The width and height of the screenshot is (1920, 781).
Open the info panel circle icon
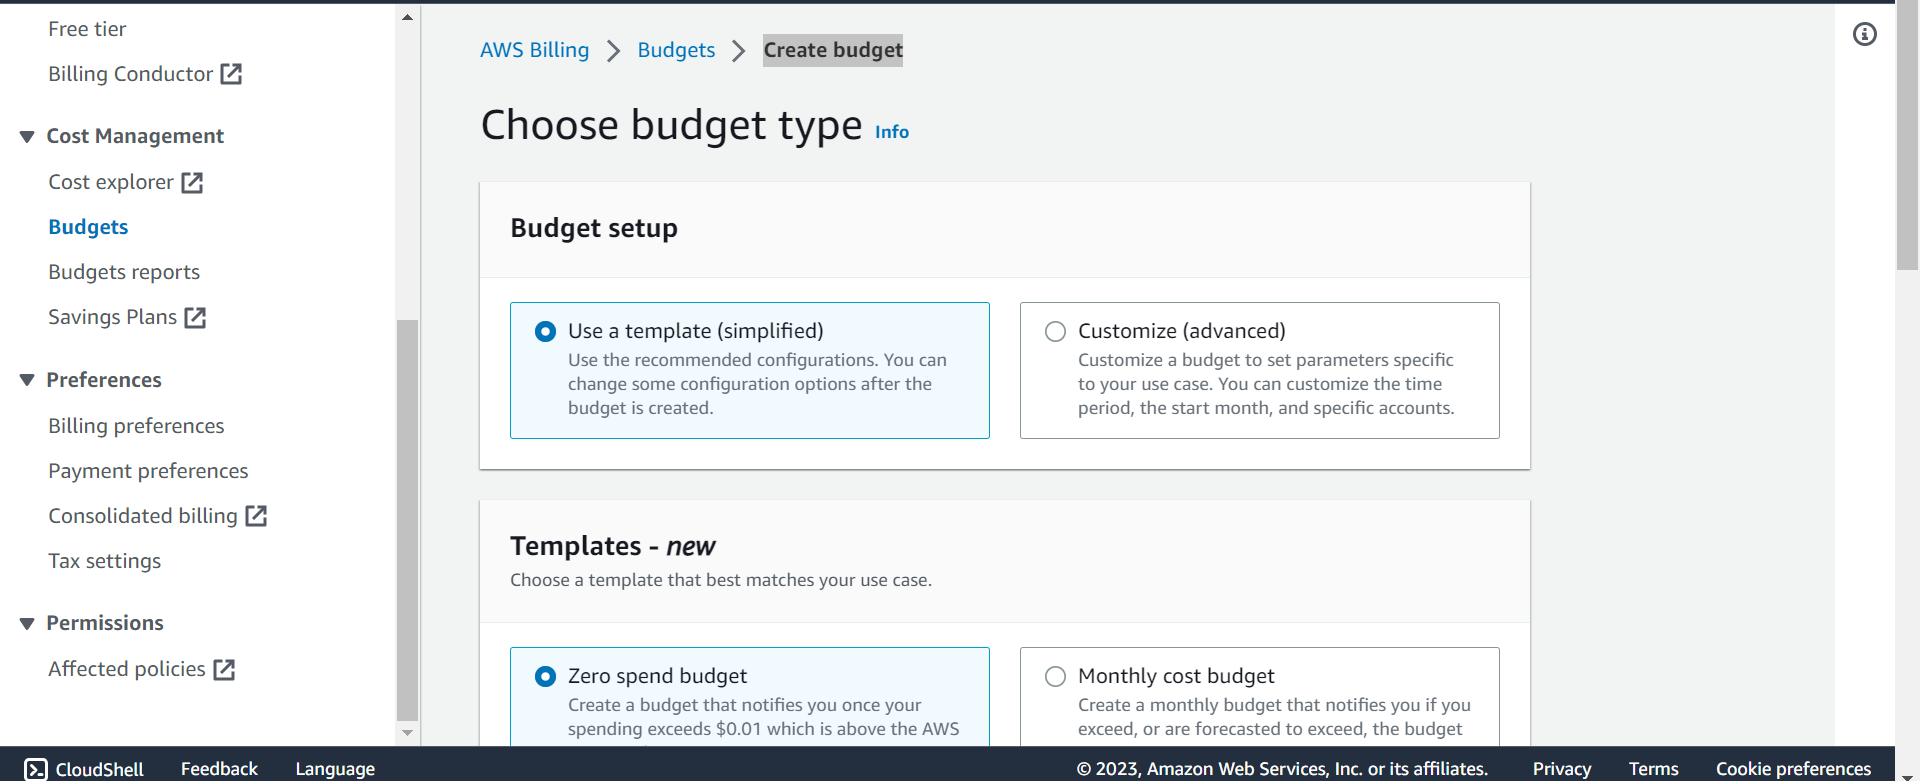(x=1865, y=35)
